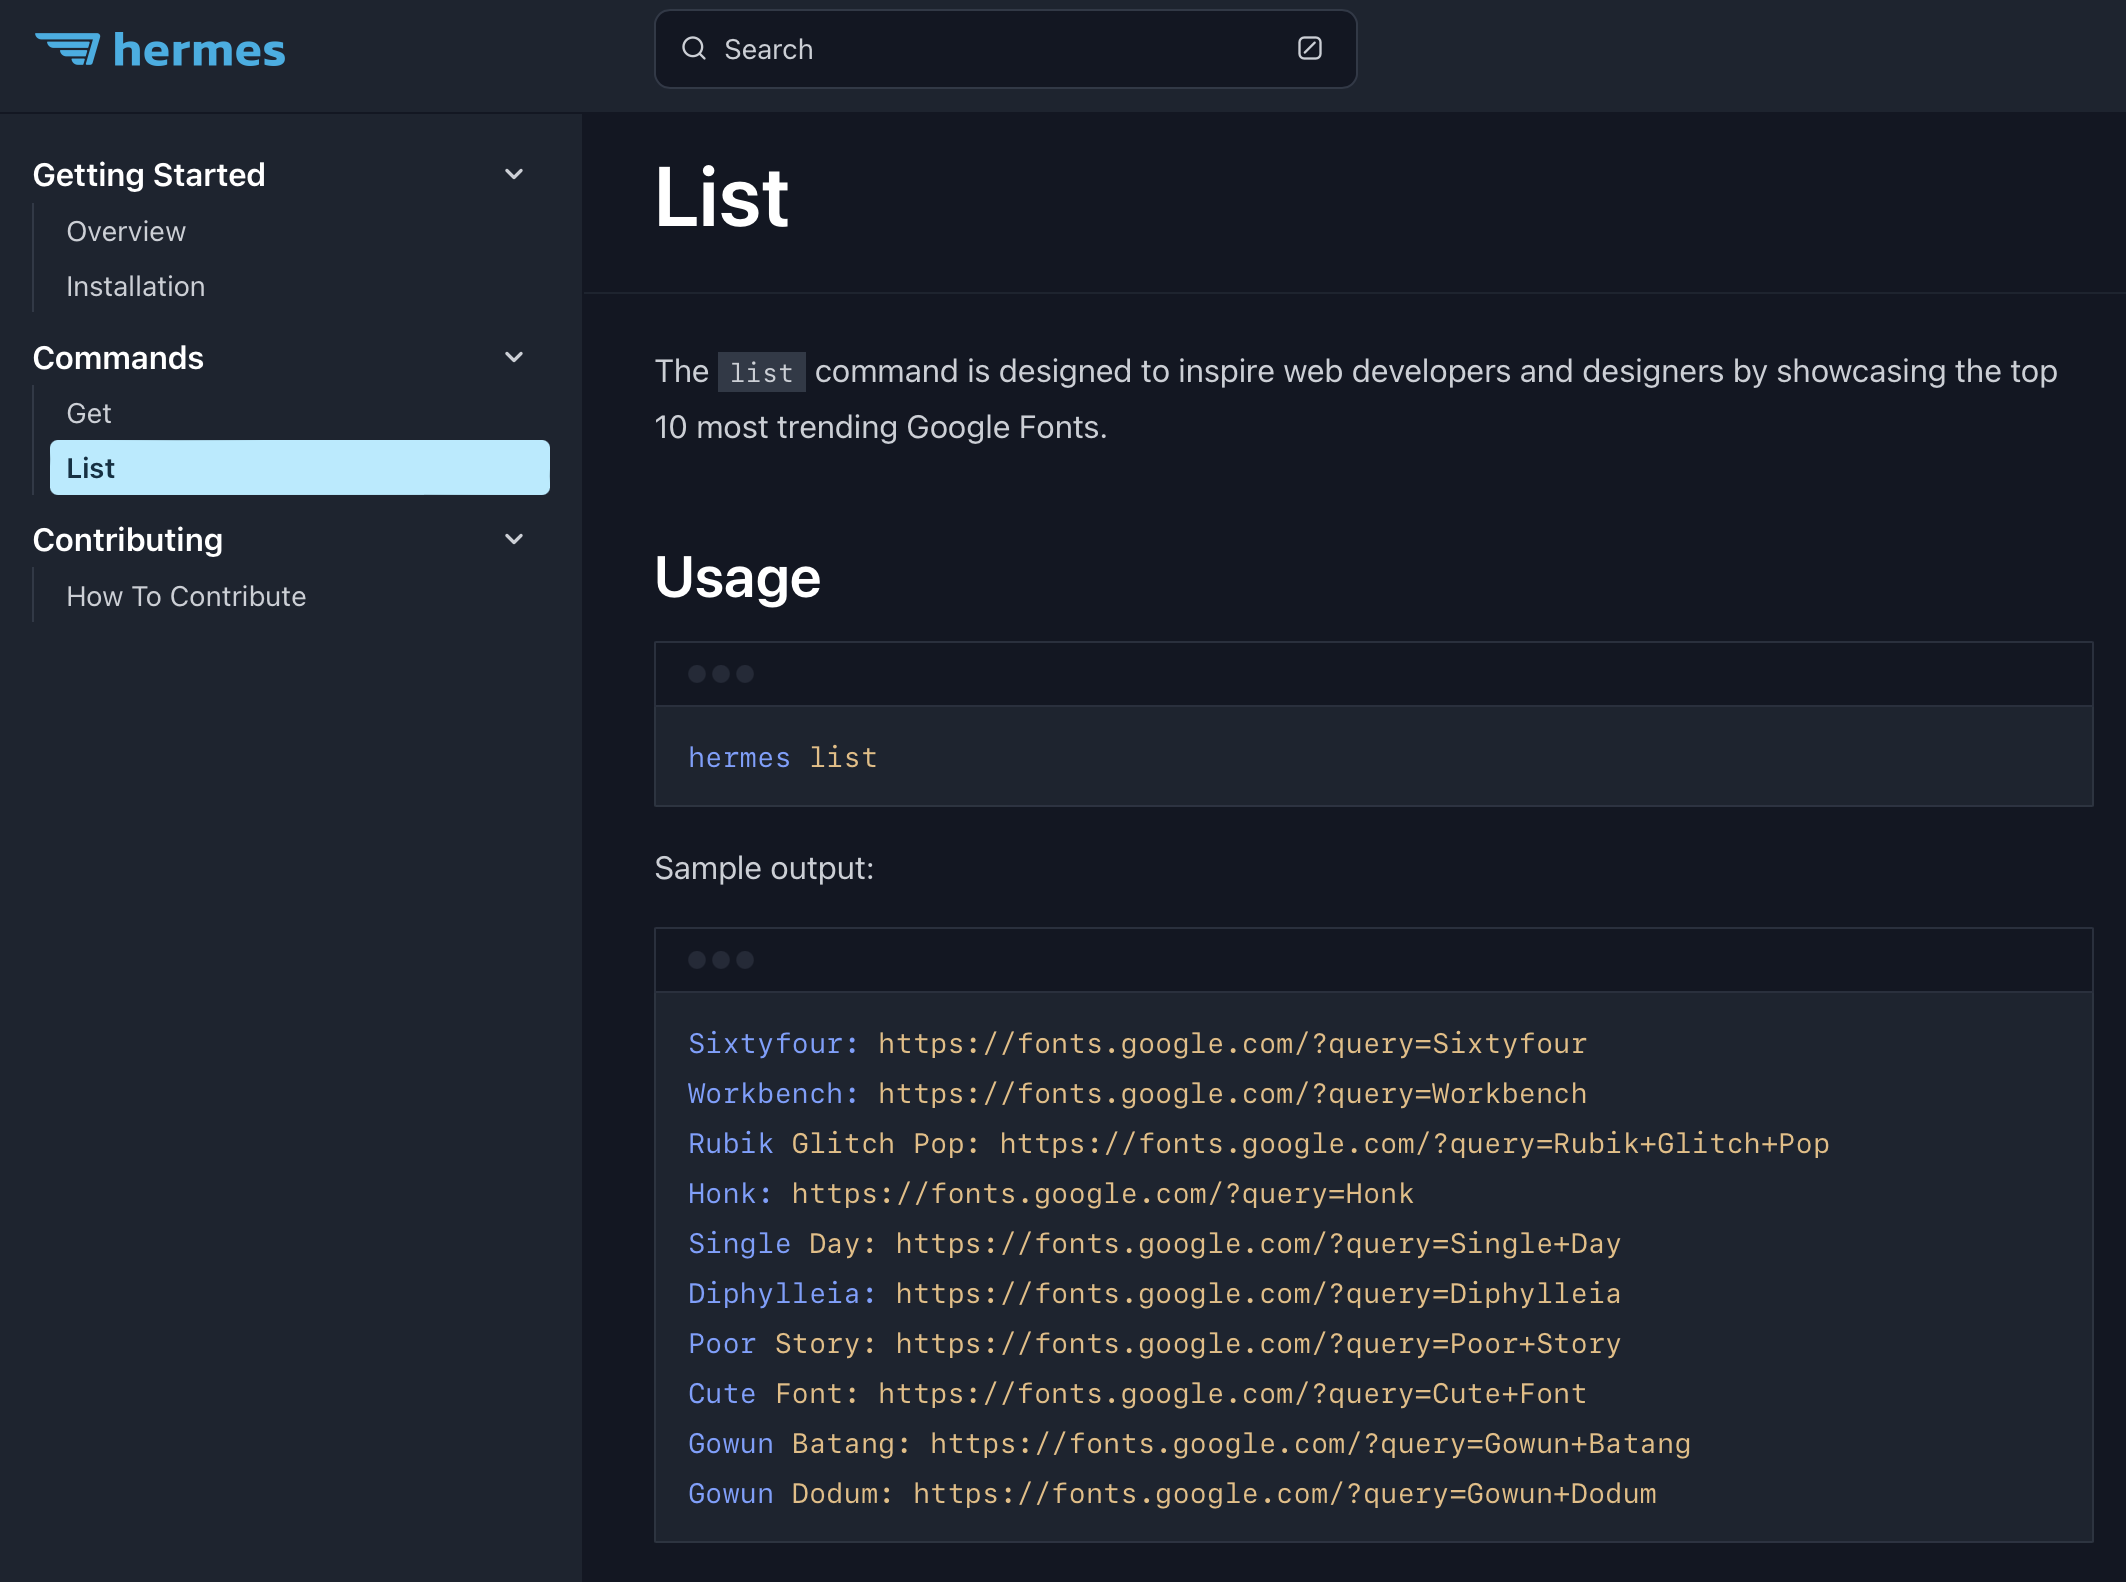Click the Gowun Batang URL line
The image size is (2126, 1582).
pyautogui.click(x=1189, y=1444)
